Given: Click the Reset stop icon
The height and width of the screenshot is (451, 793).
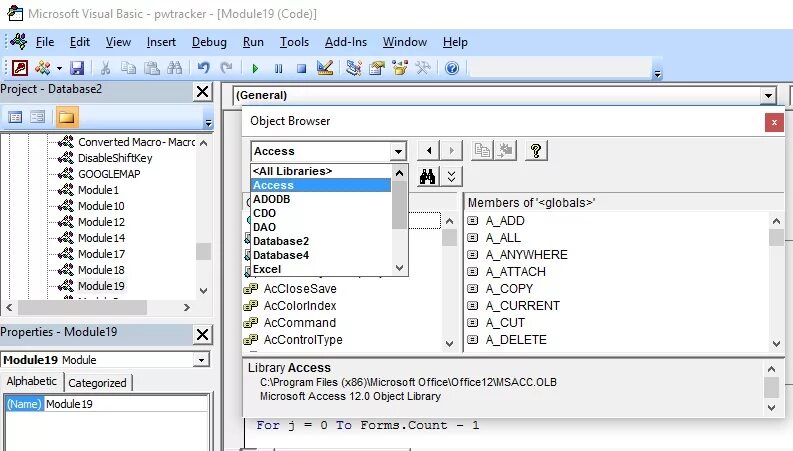Looking at the screenshot, I should [301, 68].
